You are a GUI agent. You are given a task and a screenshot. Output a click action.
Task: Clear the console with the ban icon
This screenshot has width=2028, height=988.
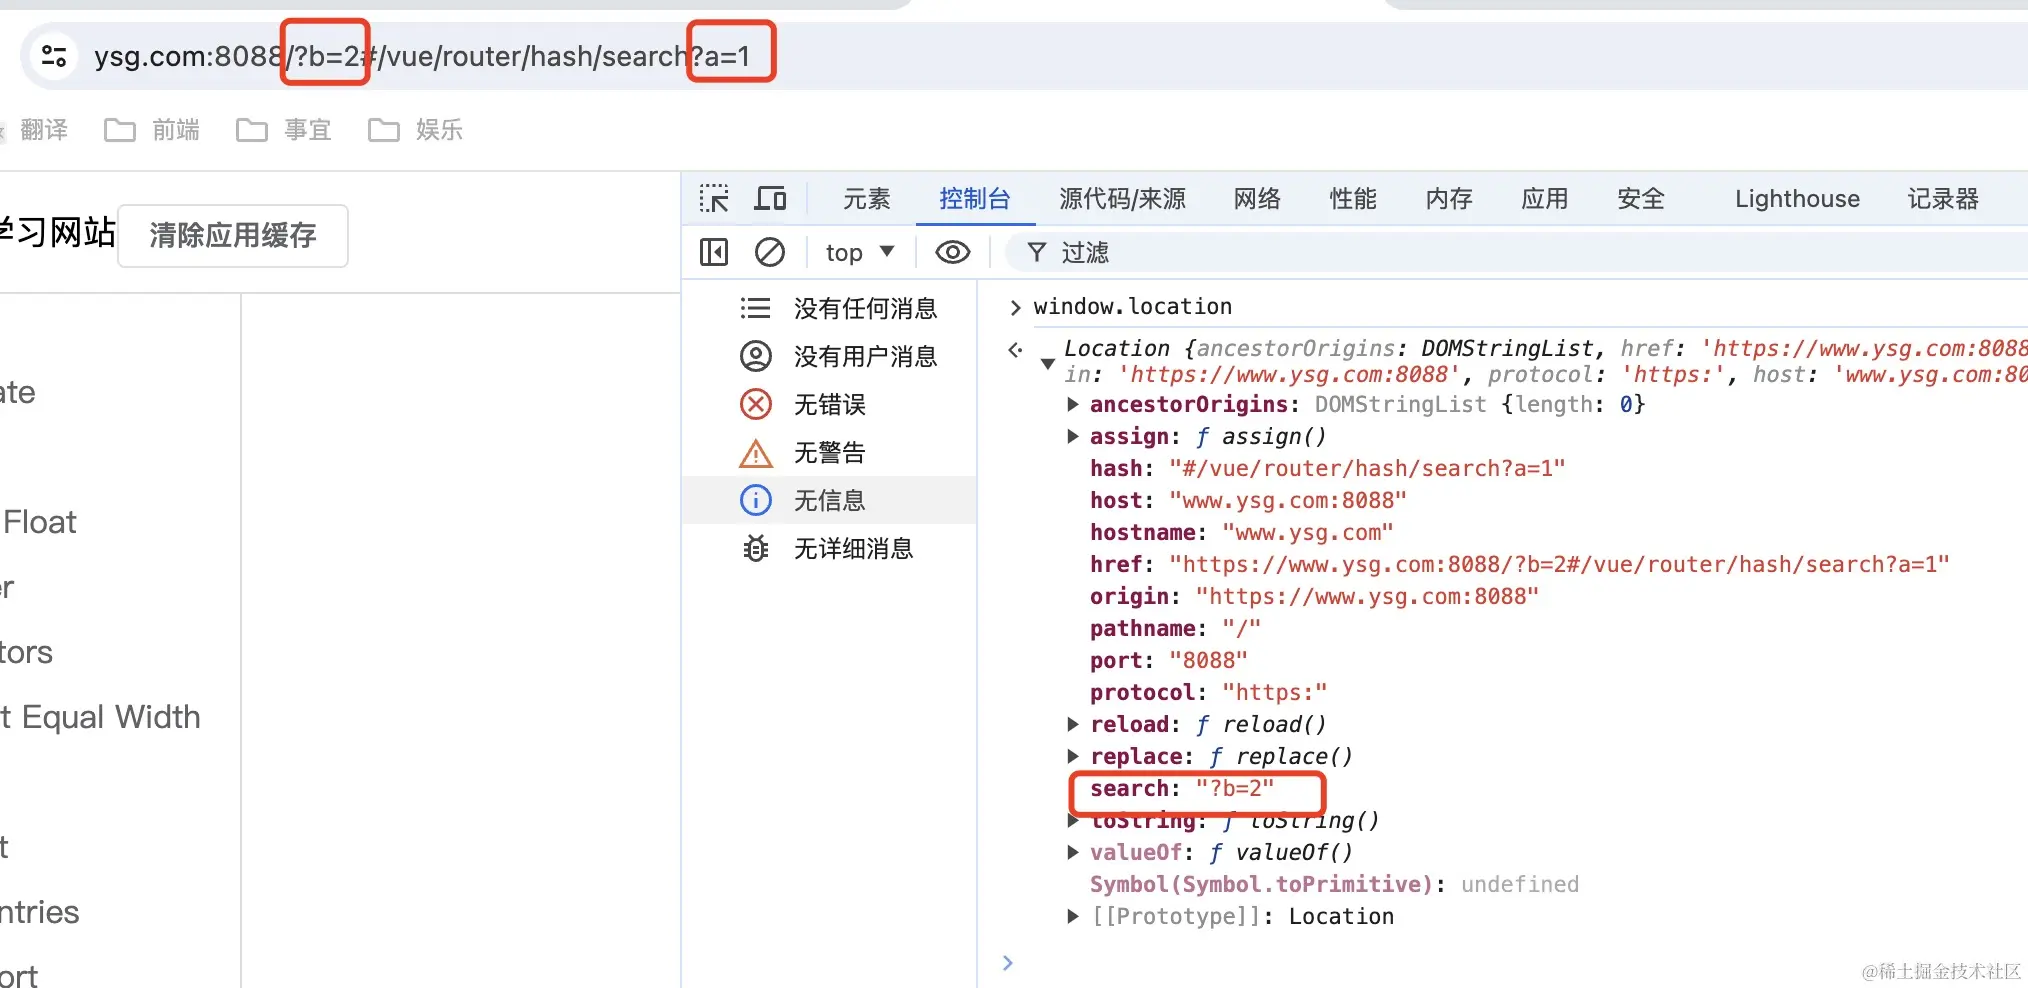pyautogui.click(x=770, y=252)
